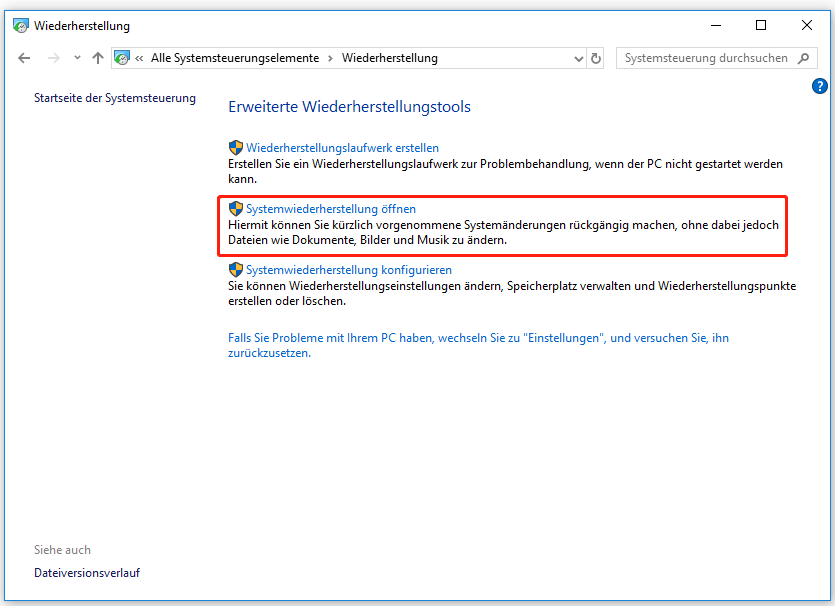Open the Dateiversionsverlauf link
835x606 pixels.
click(x=86, y=573)
